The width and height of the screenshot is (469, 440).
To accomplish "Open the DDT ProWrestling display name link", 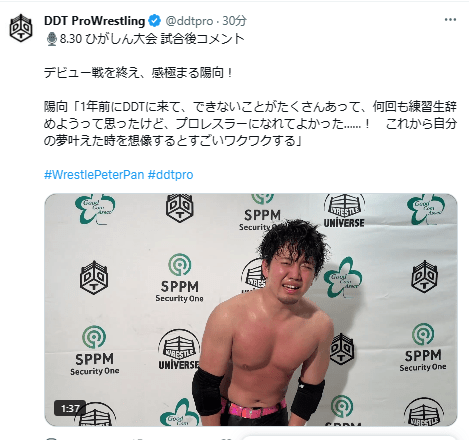I will coord(94,21).
